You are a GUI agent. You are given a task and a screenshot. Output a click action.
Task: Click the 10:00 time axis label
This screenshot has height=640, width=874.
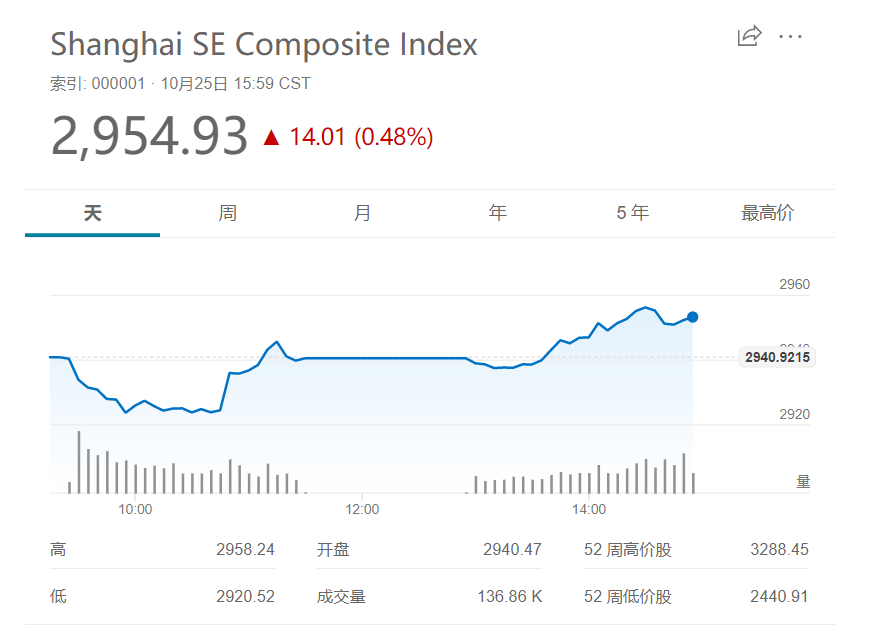coord(135,510)
